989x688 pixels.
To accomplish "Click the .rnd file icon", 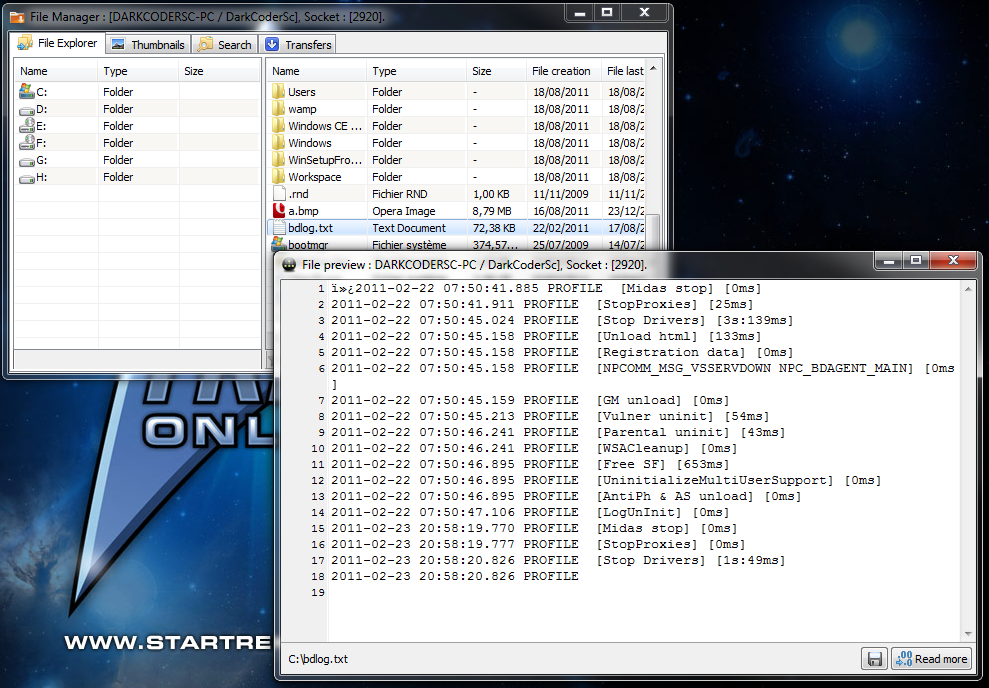I will [x=279, y=194].
